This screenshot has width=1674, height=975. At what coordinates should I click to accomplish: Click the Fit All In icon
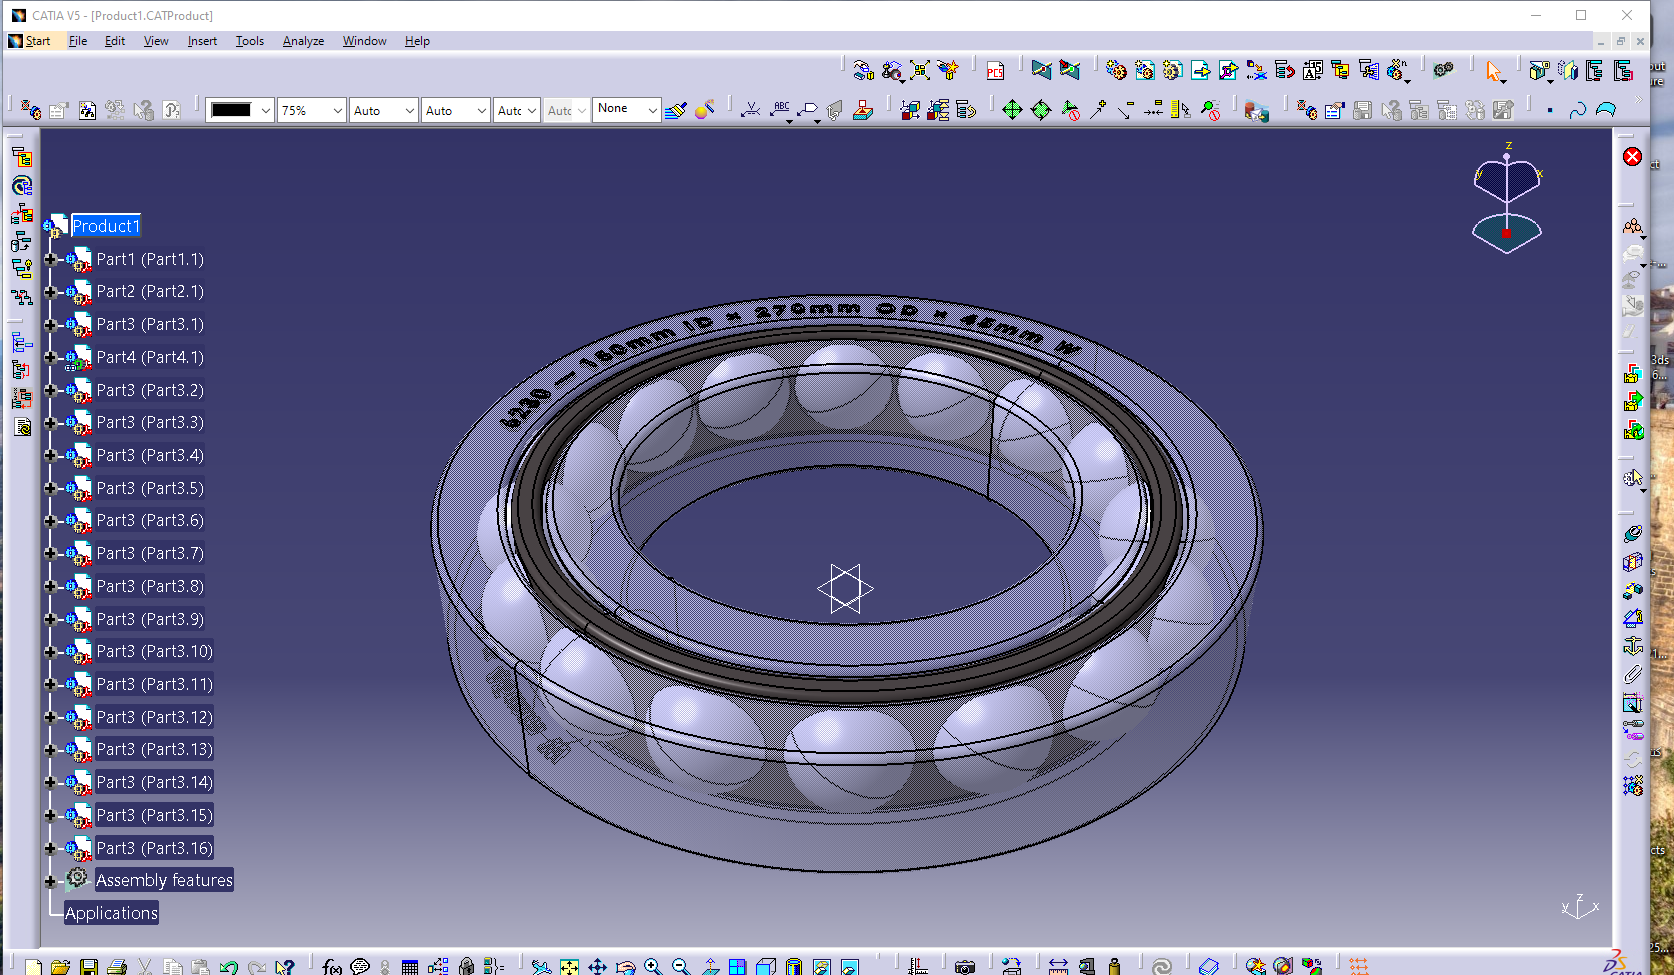pos(569,966)
